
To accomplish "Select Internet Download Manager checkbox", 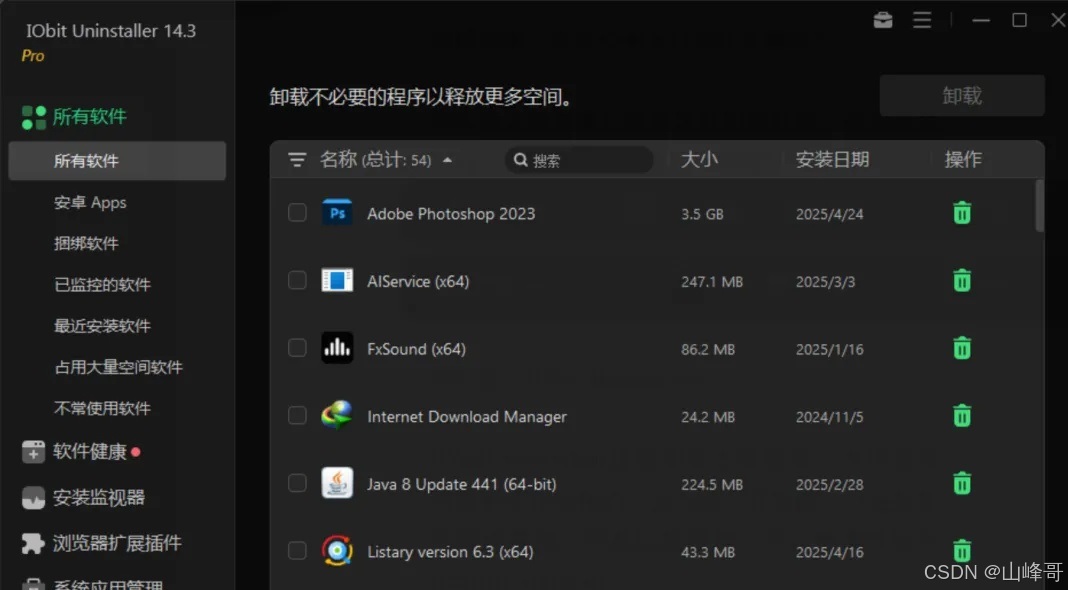I will [x=297, y=415].
